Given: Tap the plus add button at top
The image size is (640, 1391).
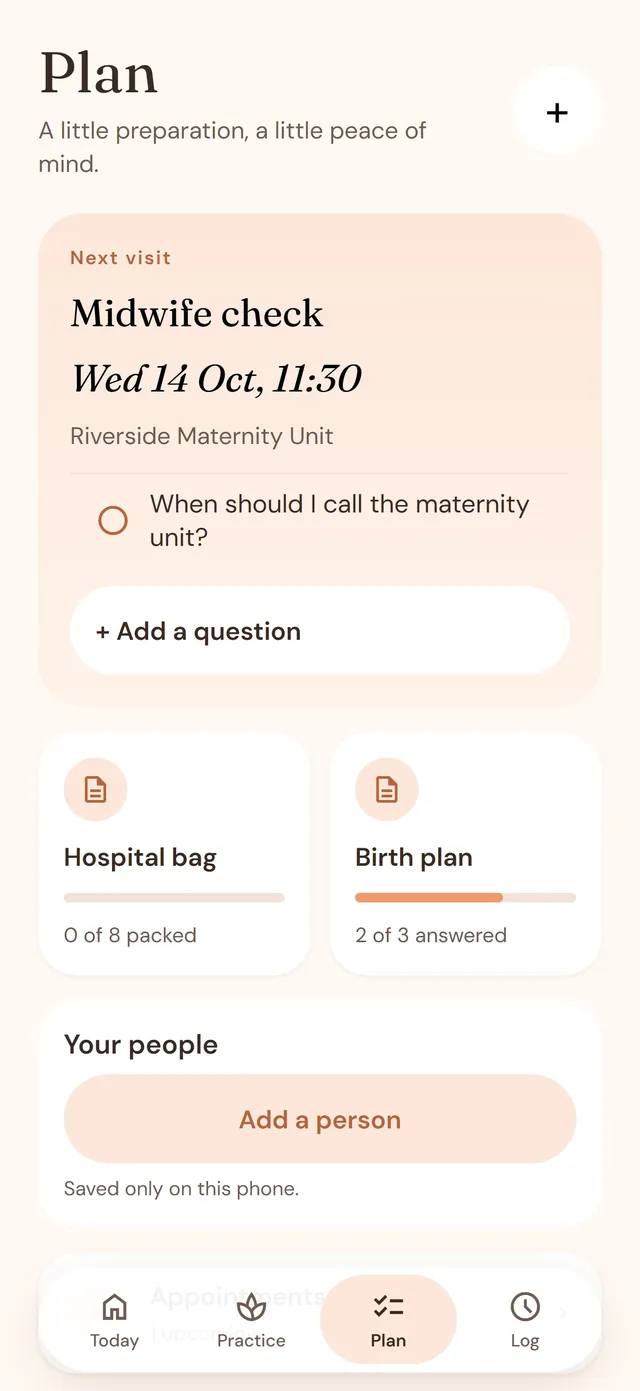Looking at the screenshot, I should coord(557,113).
